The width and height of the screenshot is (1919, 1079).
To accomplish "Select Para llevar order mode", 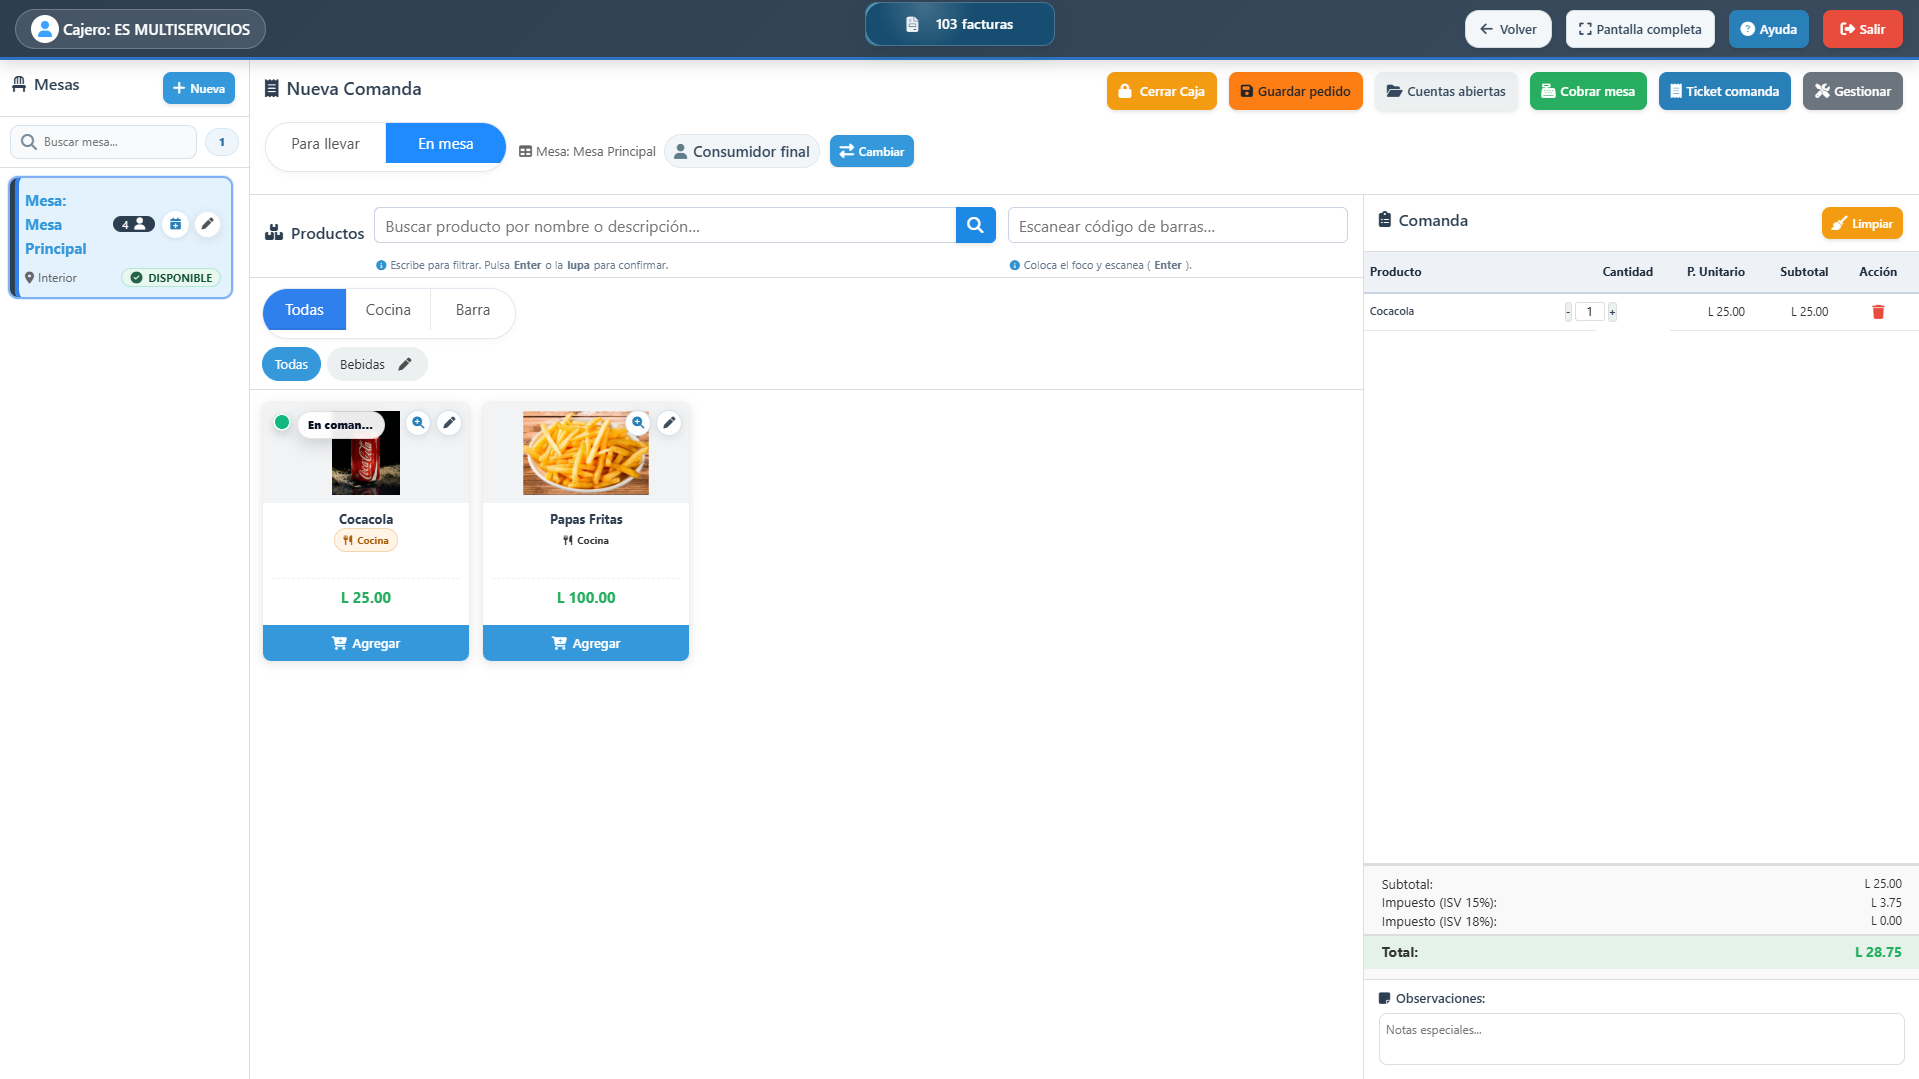I will click(325, 144).
